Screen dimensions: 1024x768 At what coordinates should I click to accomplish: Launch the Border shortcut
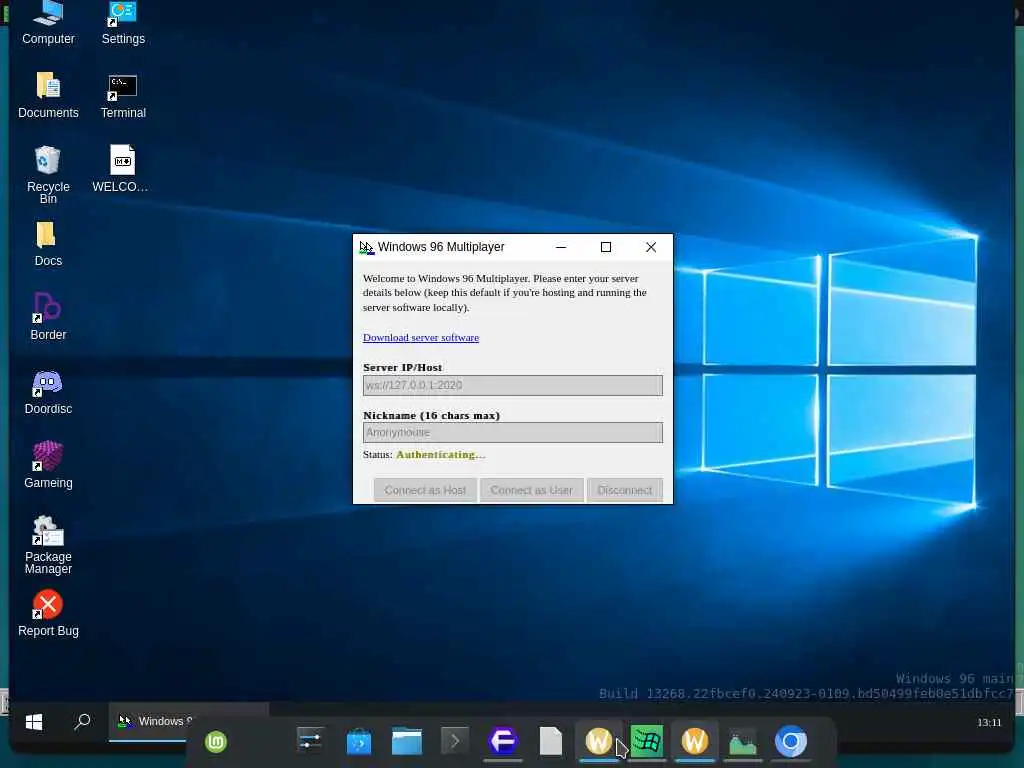(48, 317)
